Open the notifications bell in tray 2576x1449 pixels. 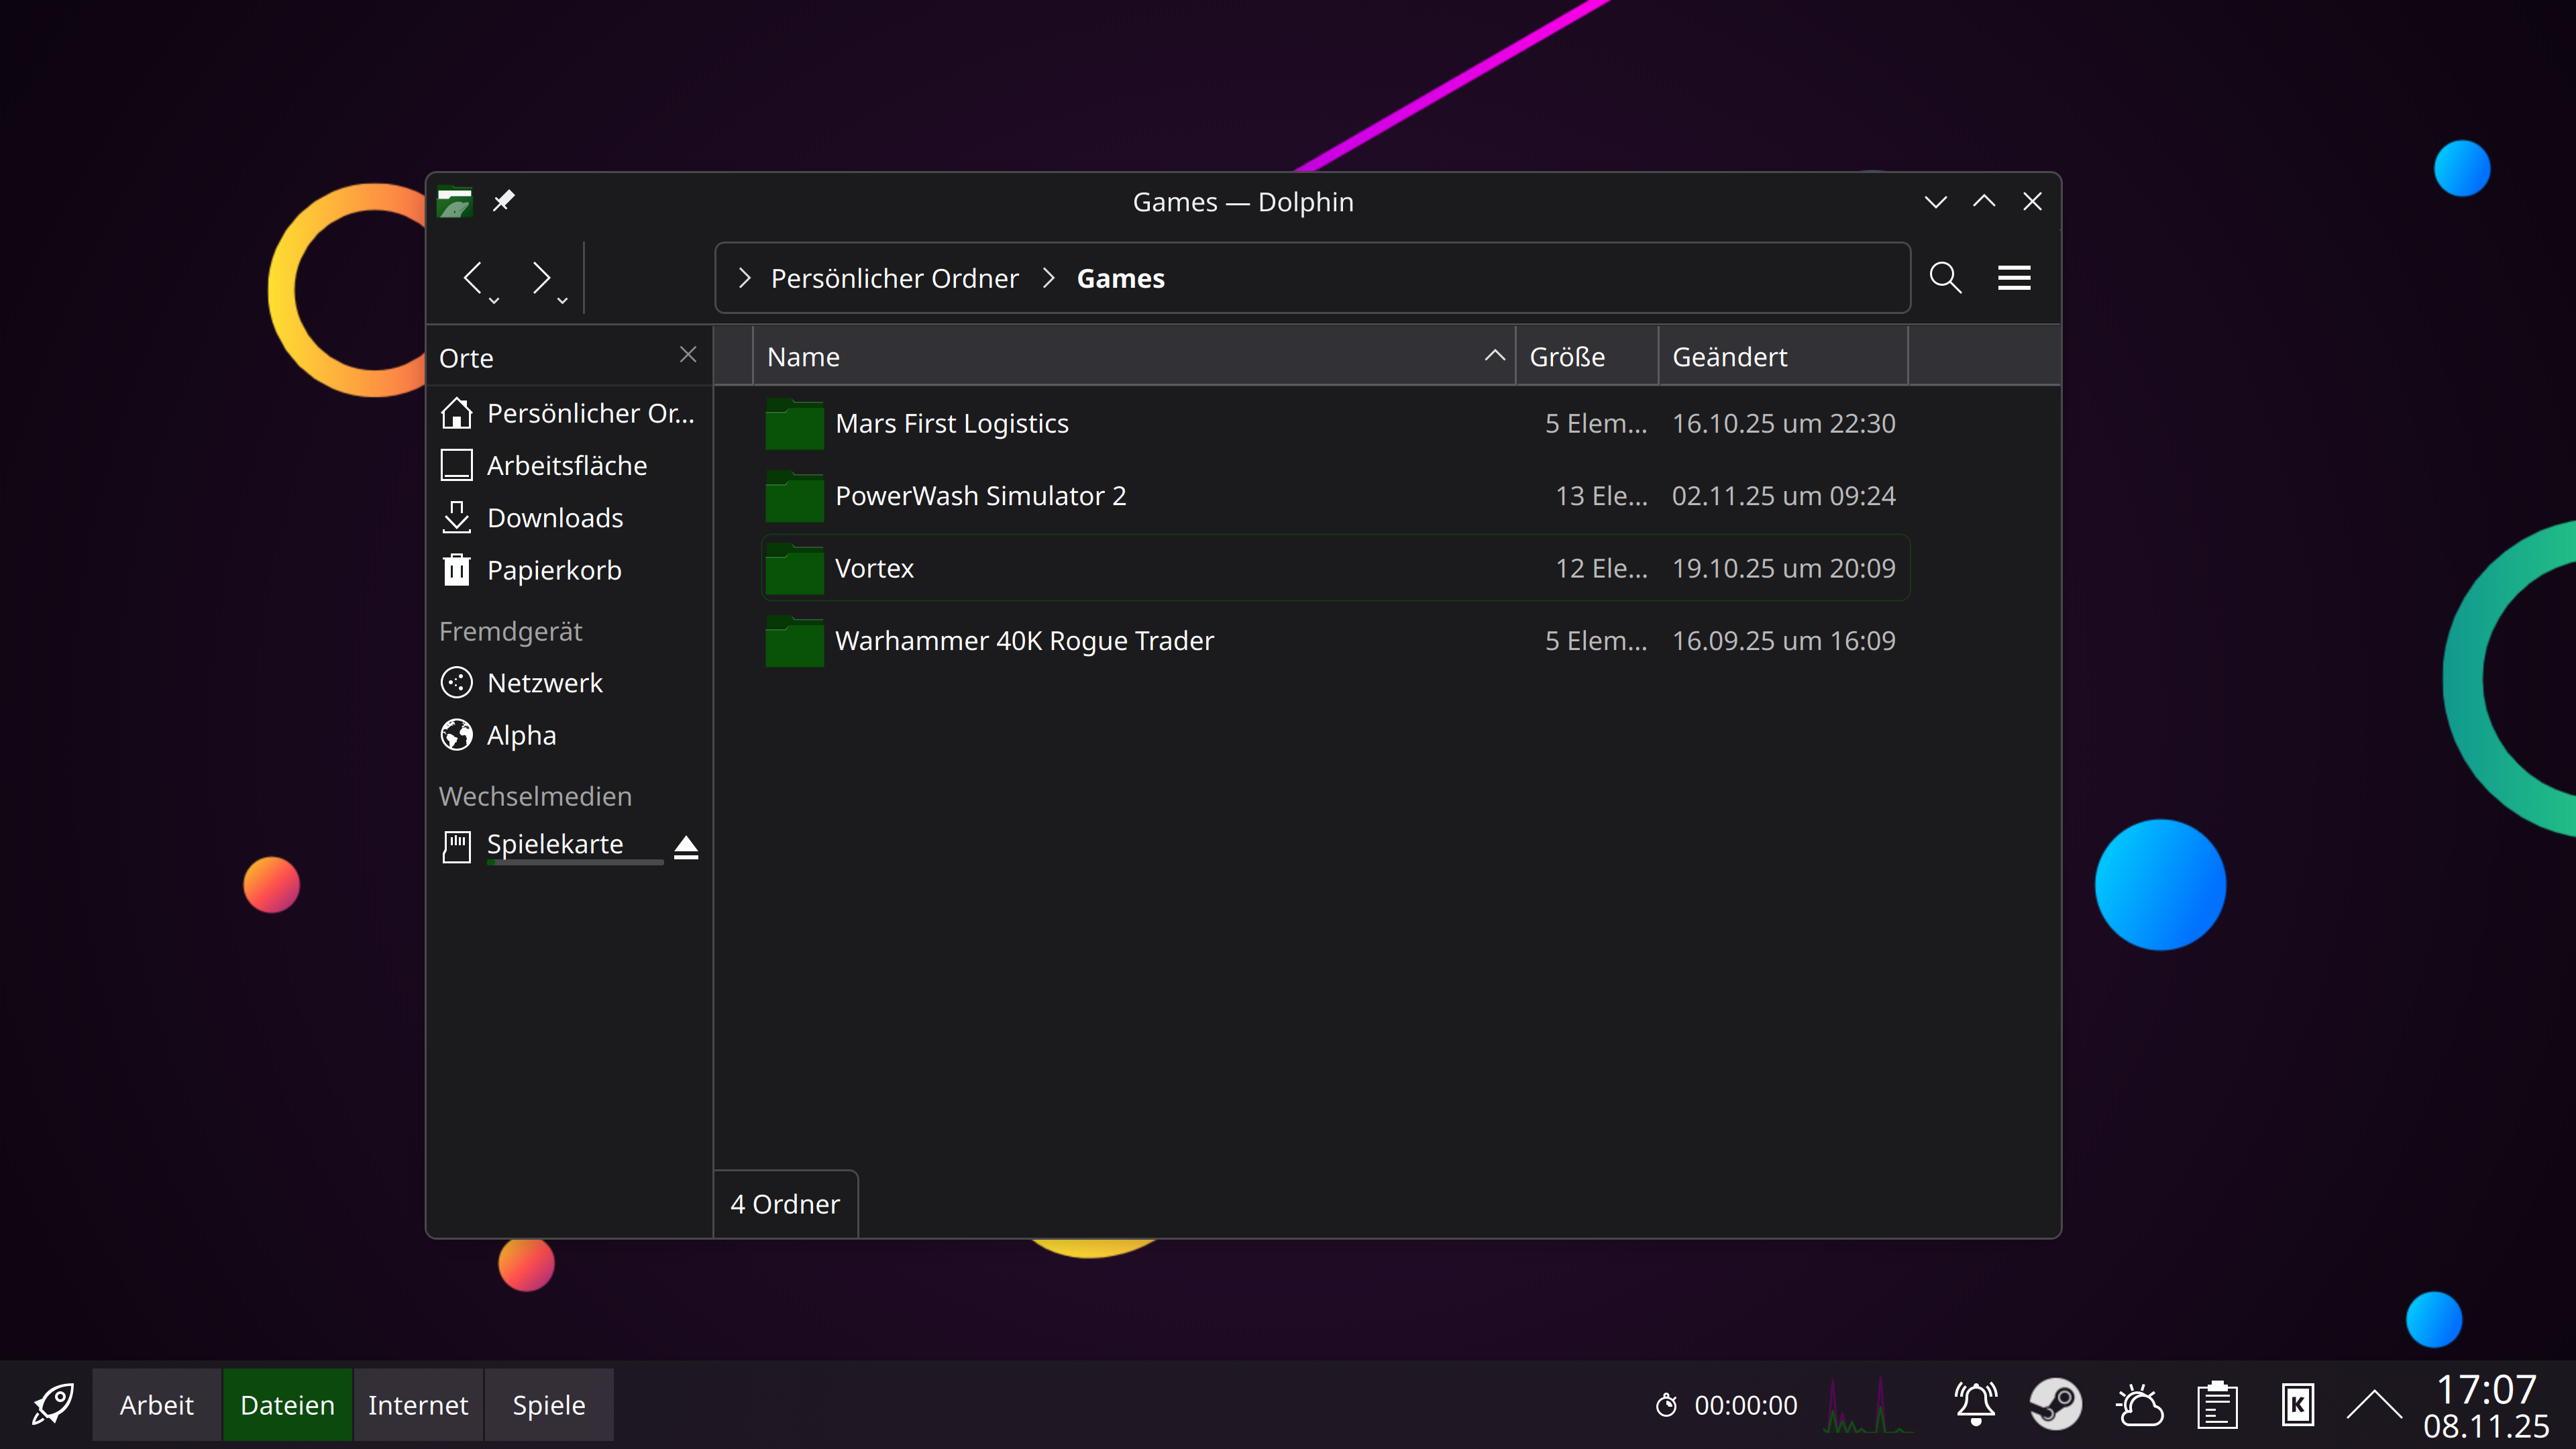coord(1976,1405)
